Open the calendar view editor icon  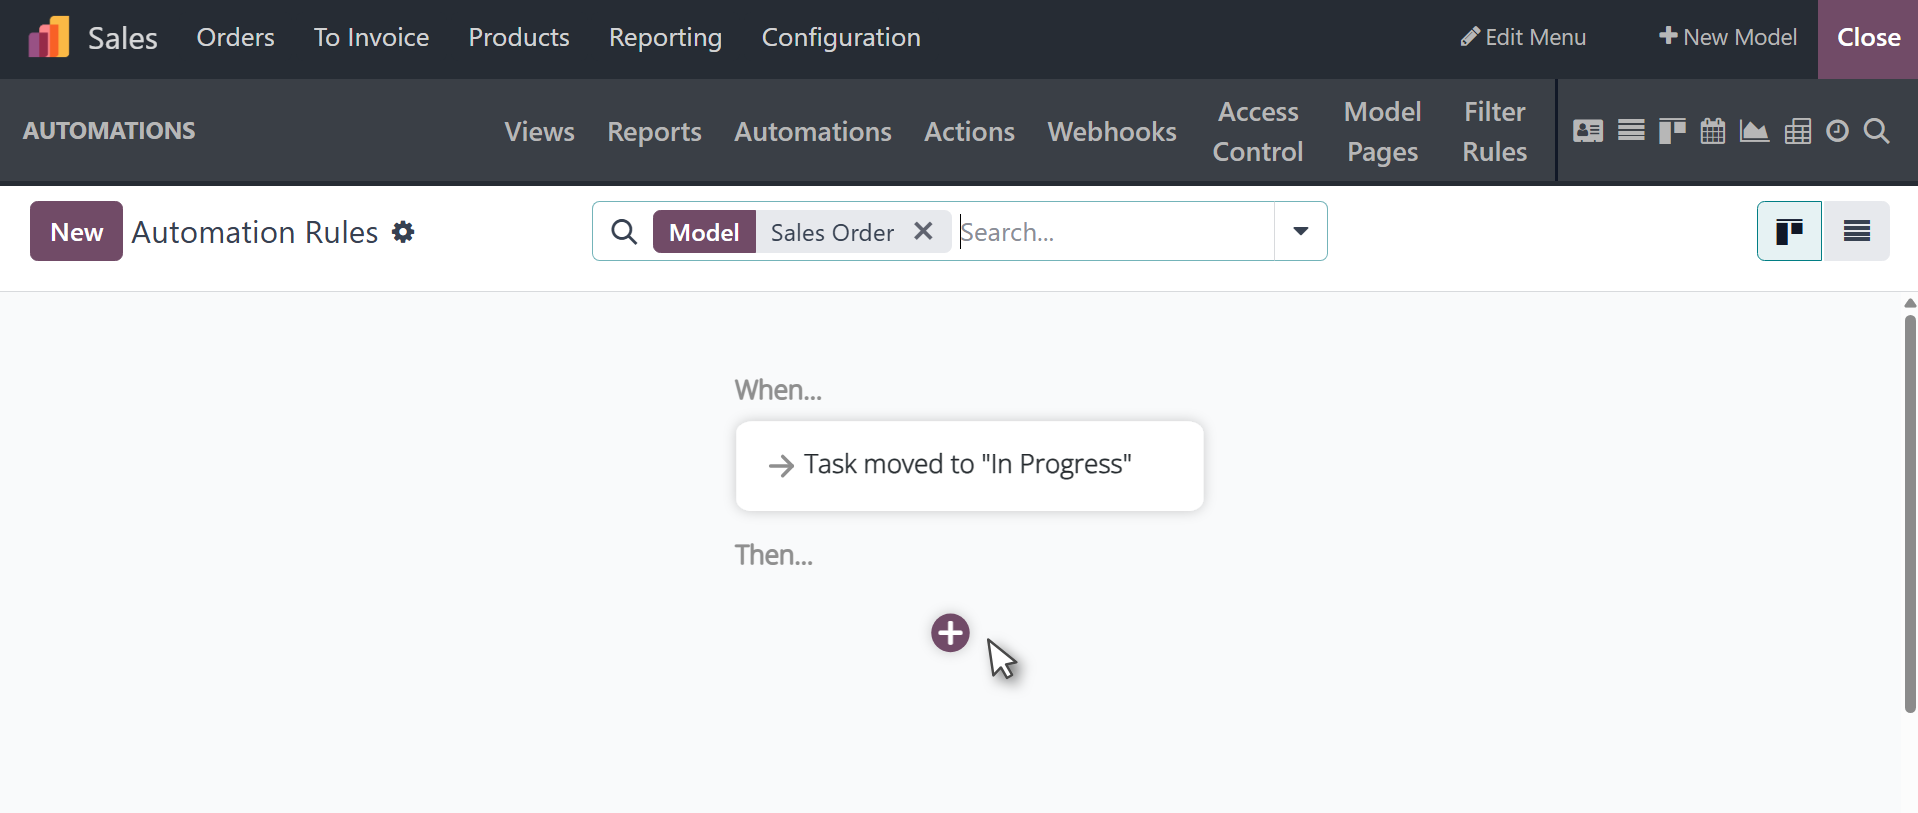point(1713,131)
